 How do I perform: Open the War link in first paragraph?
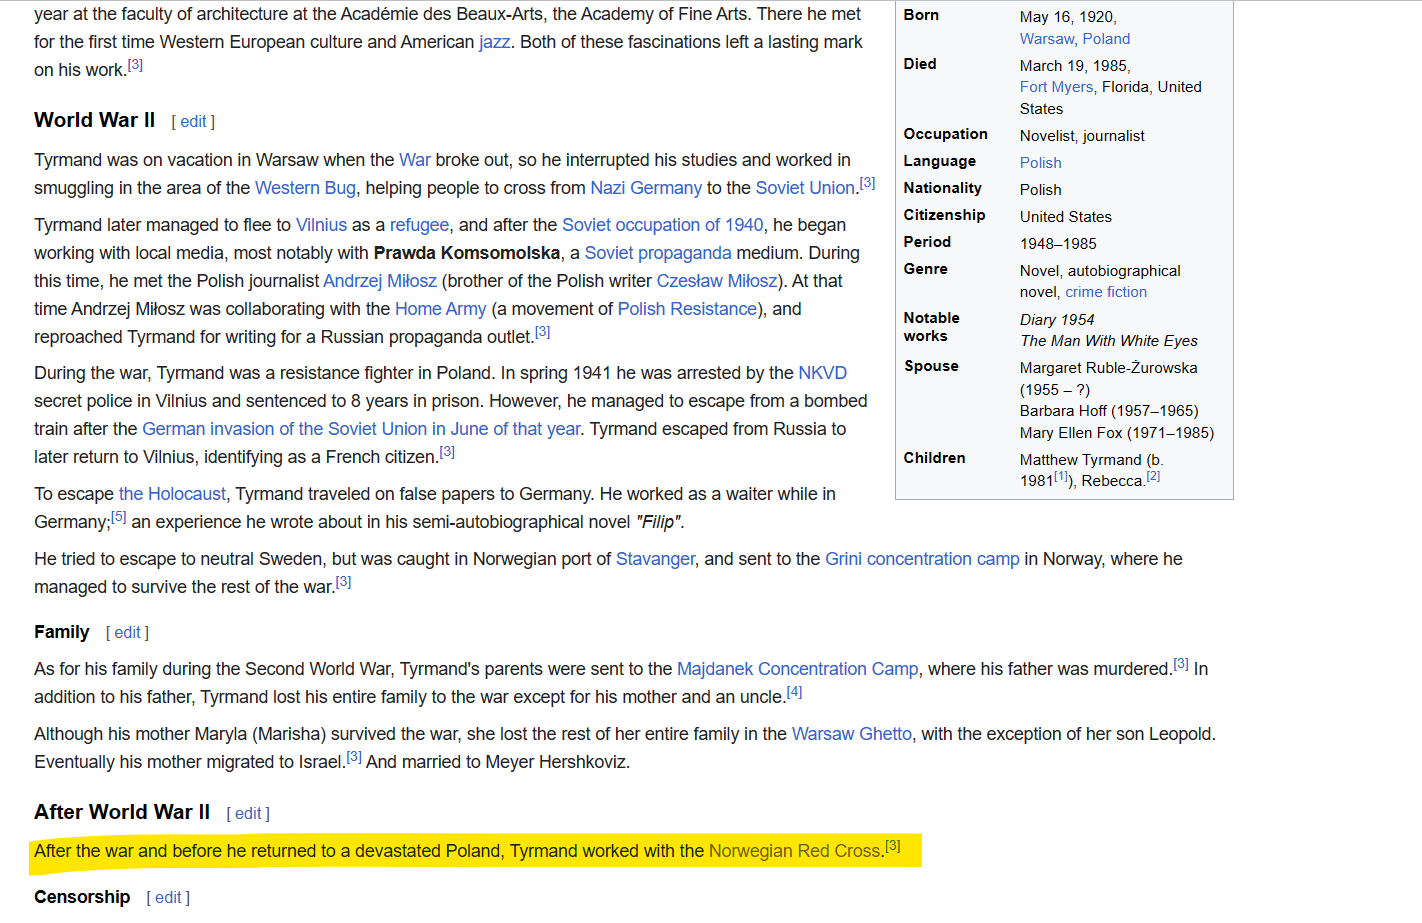(414, 160)
